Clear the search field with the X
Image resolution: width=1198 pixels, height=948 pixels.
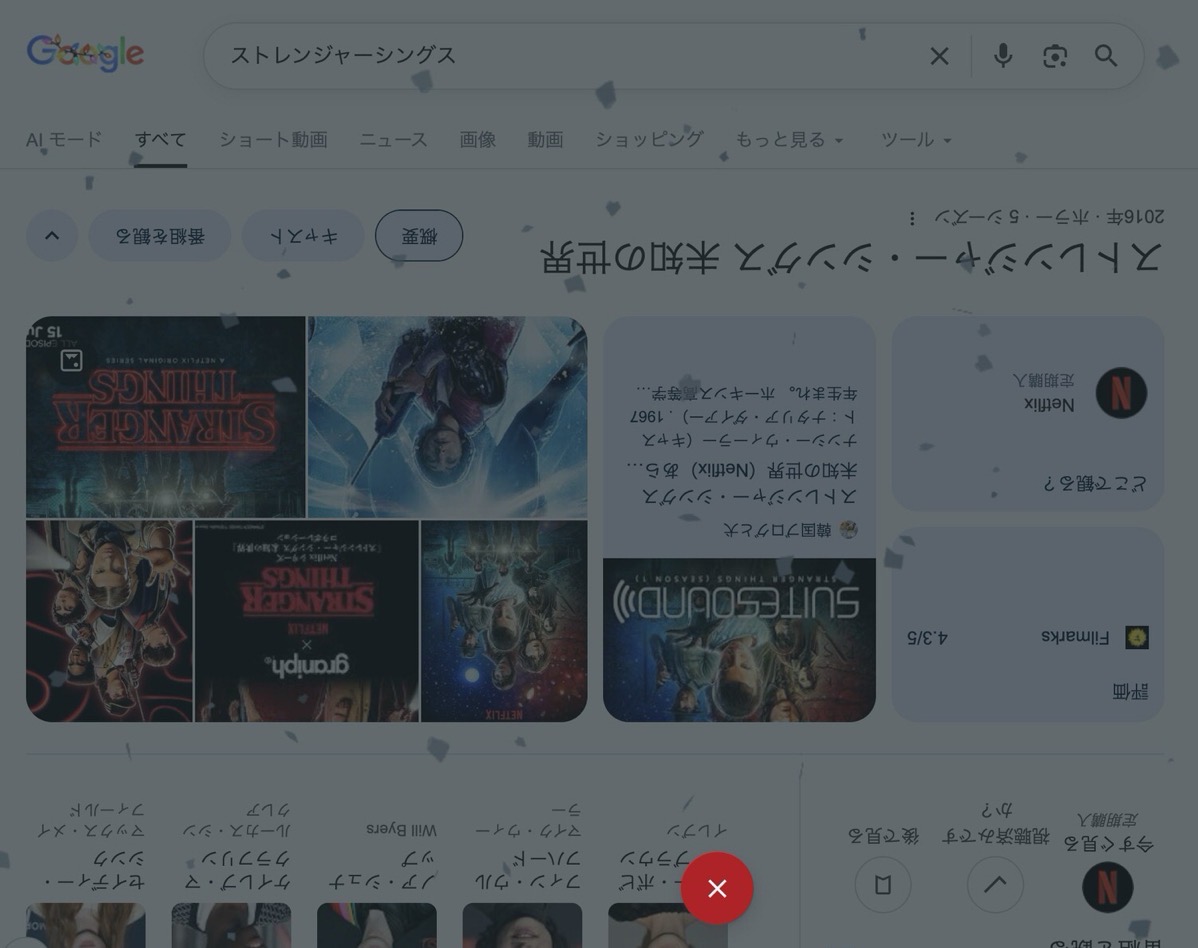pos(938,56)
